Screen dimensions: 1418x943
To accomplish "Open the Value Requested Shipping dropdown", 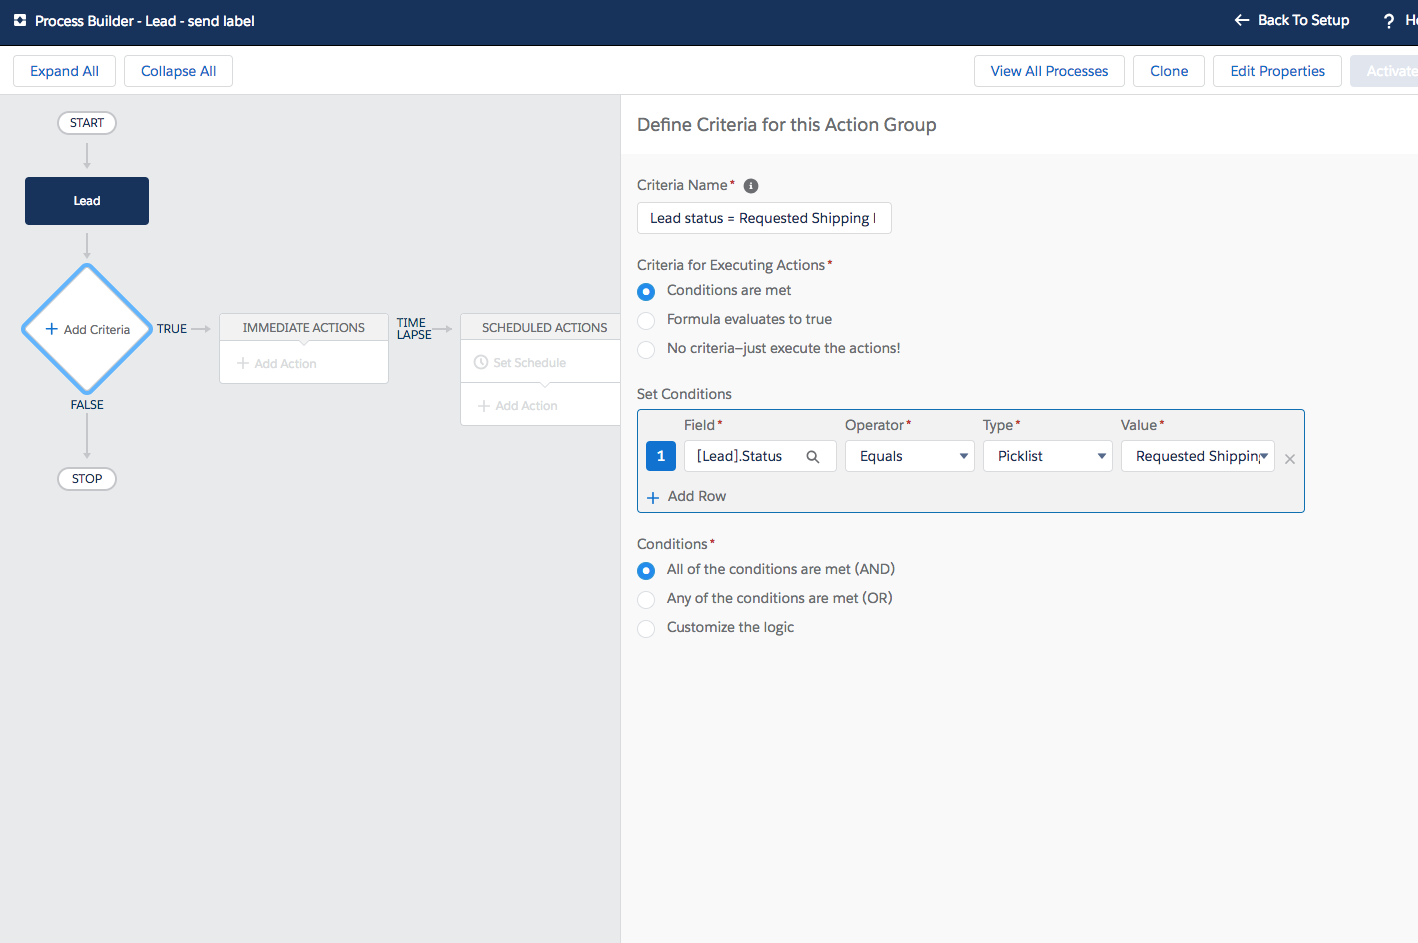I will pyautogui.click(x=1198, y=456).
